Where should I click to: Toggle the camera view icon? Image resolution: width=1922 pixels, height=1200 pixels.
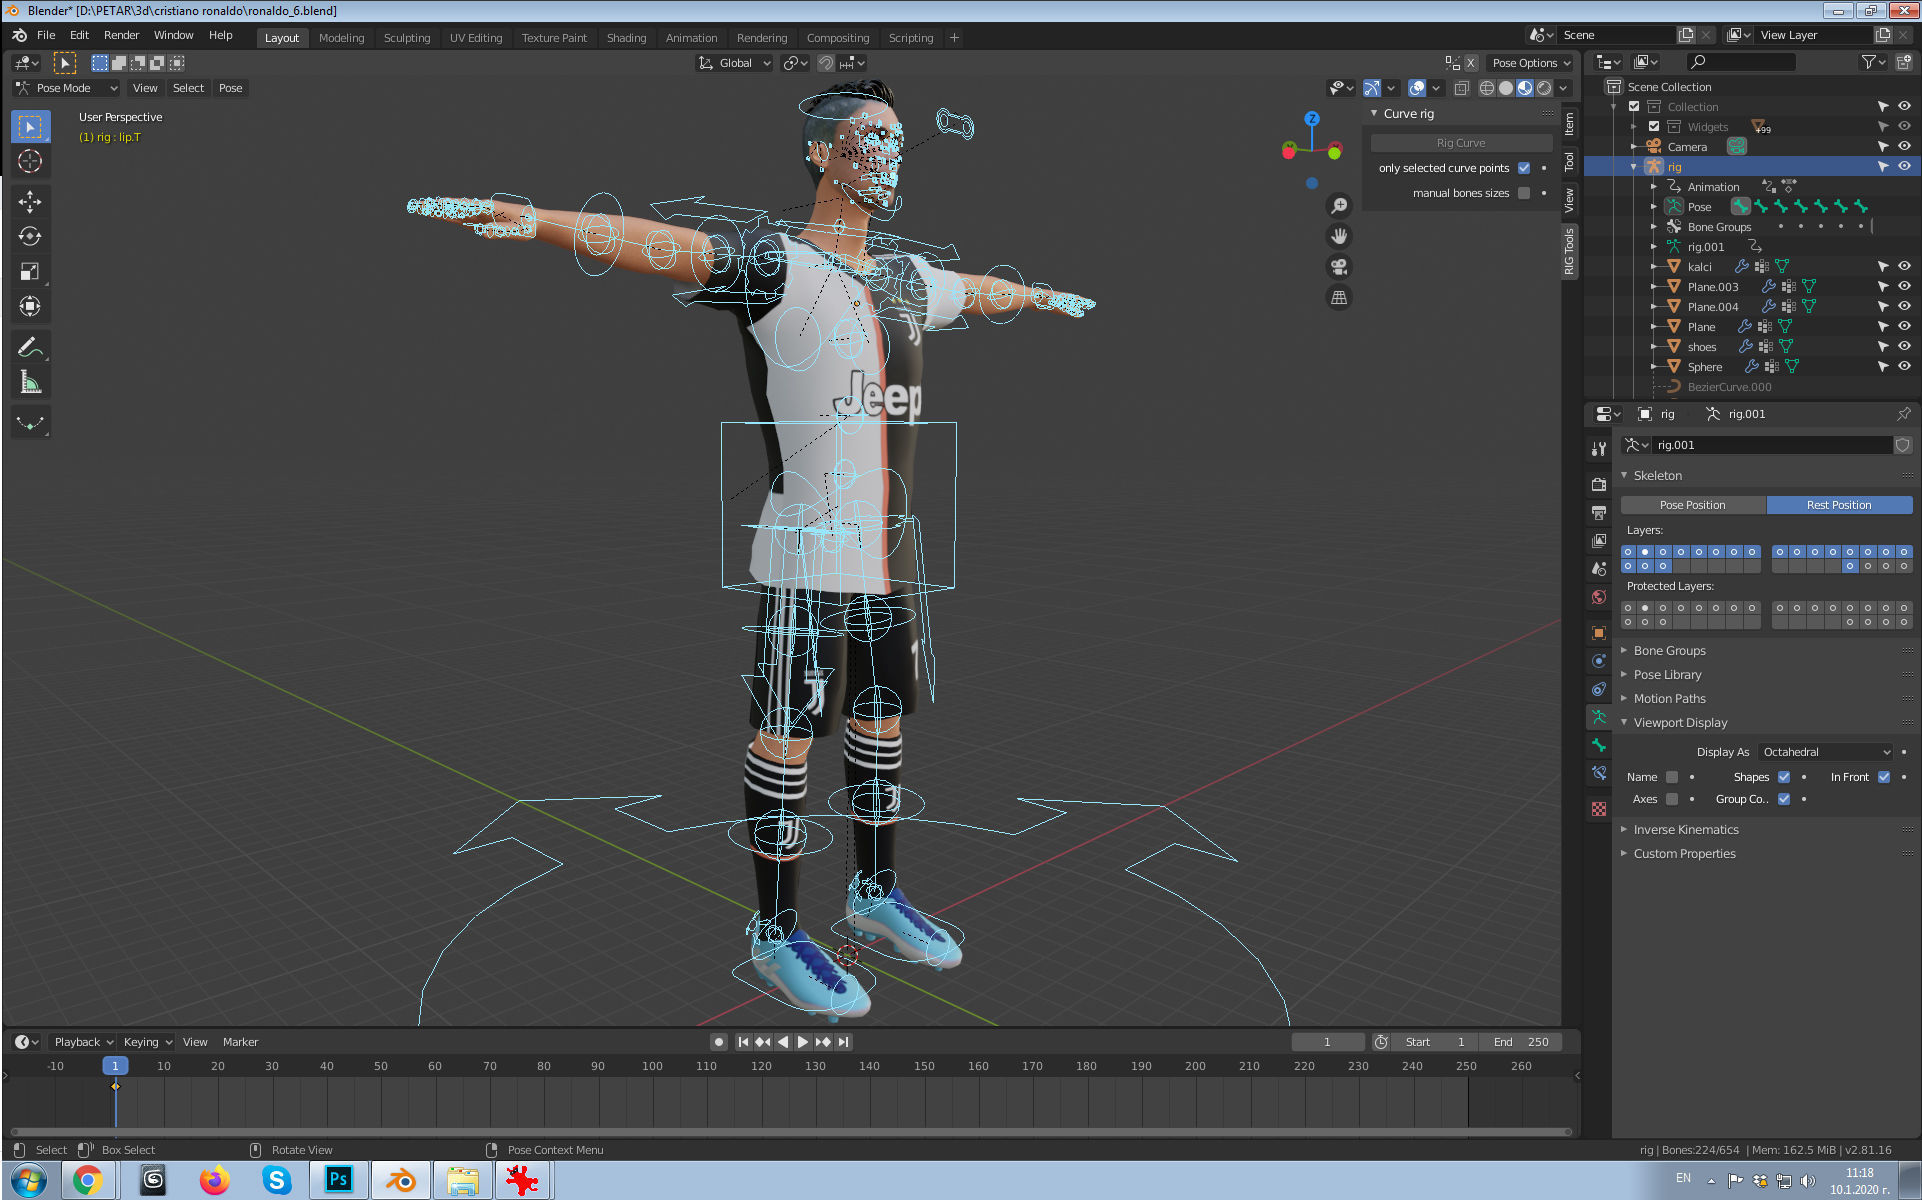(1339, 267)
